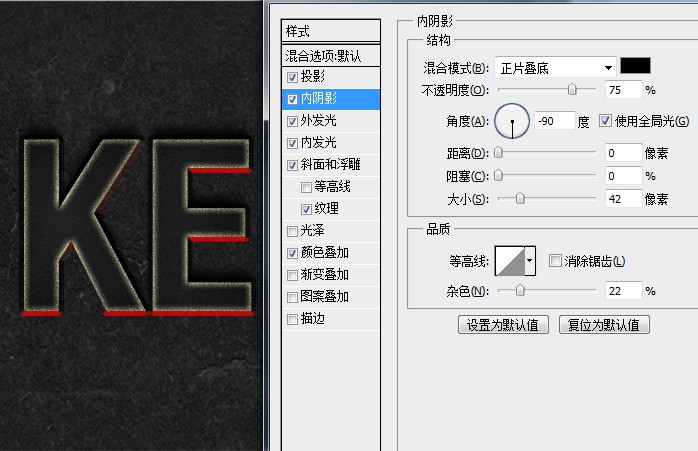Viewport: 698px width, 451px height.
Task: Toggle the 投影 drop shadow checkbox
Action: point(292,77)
